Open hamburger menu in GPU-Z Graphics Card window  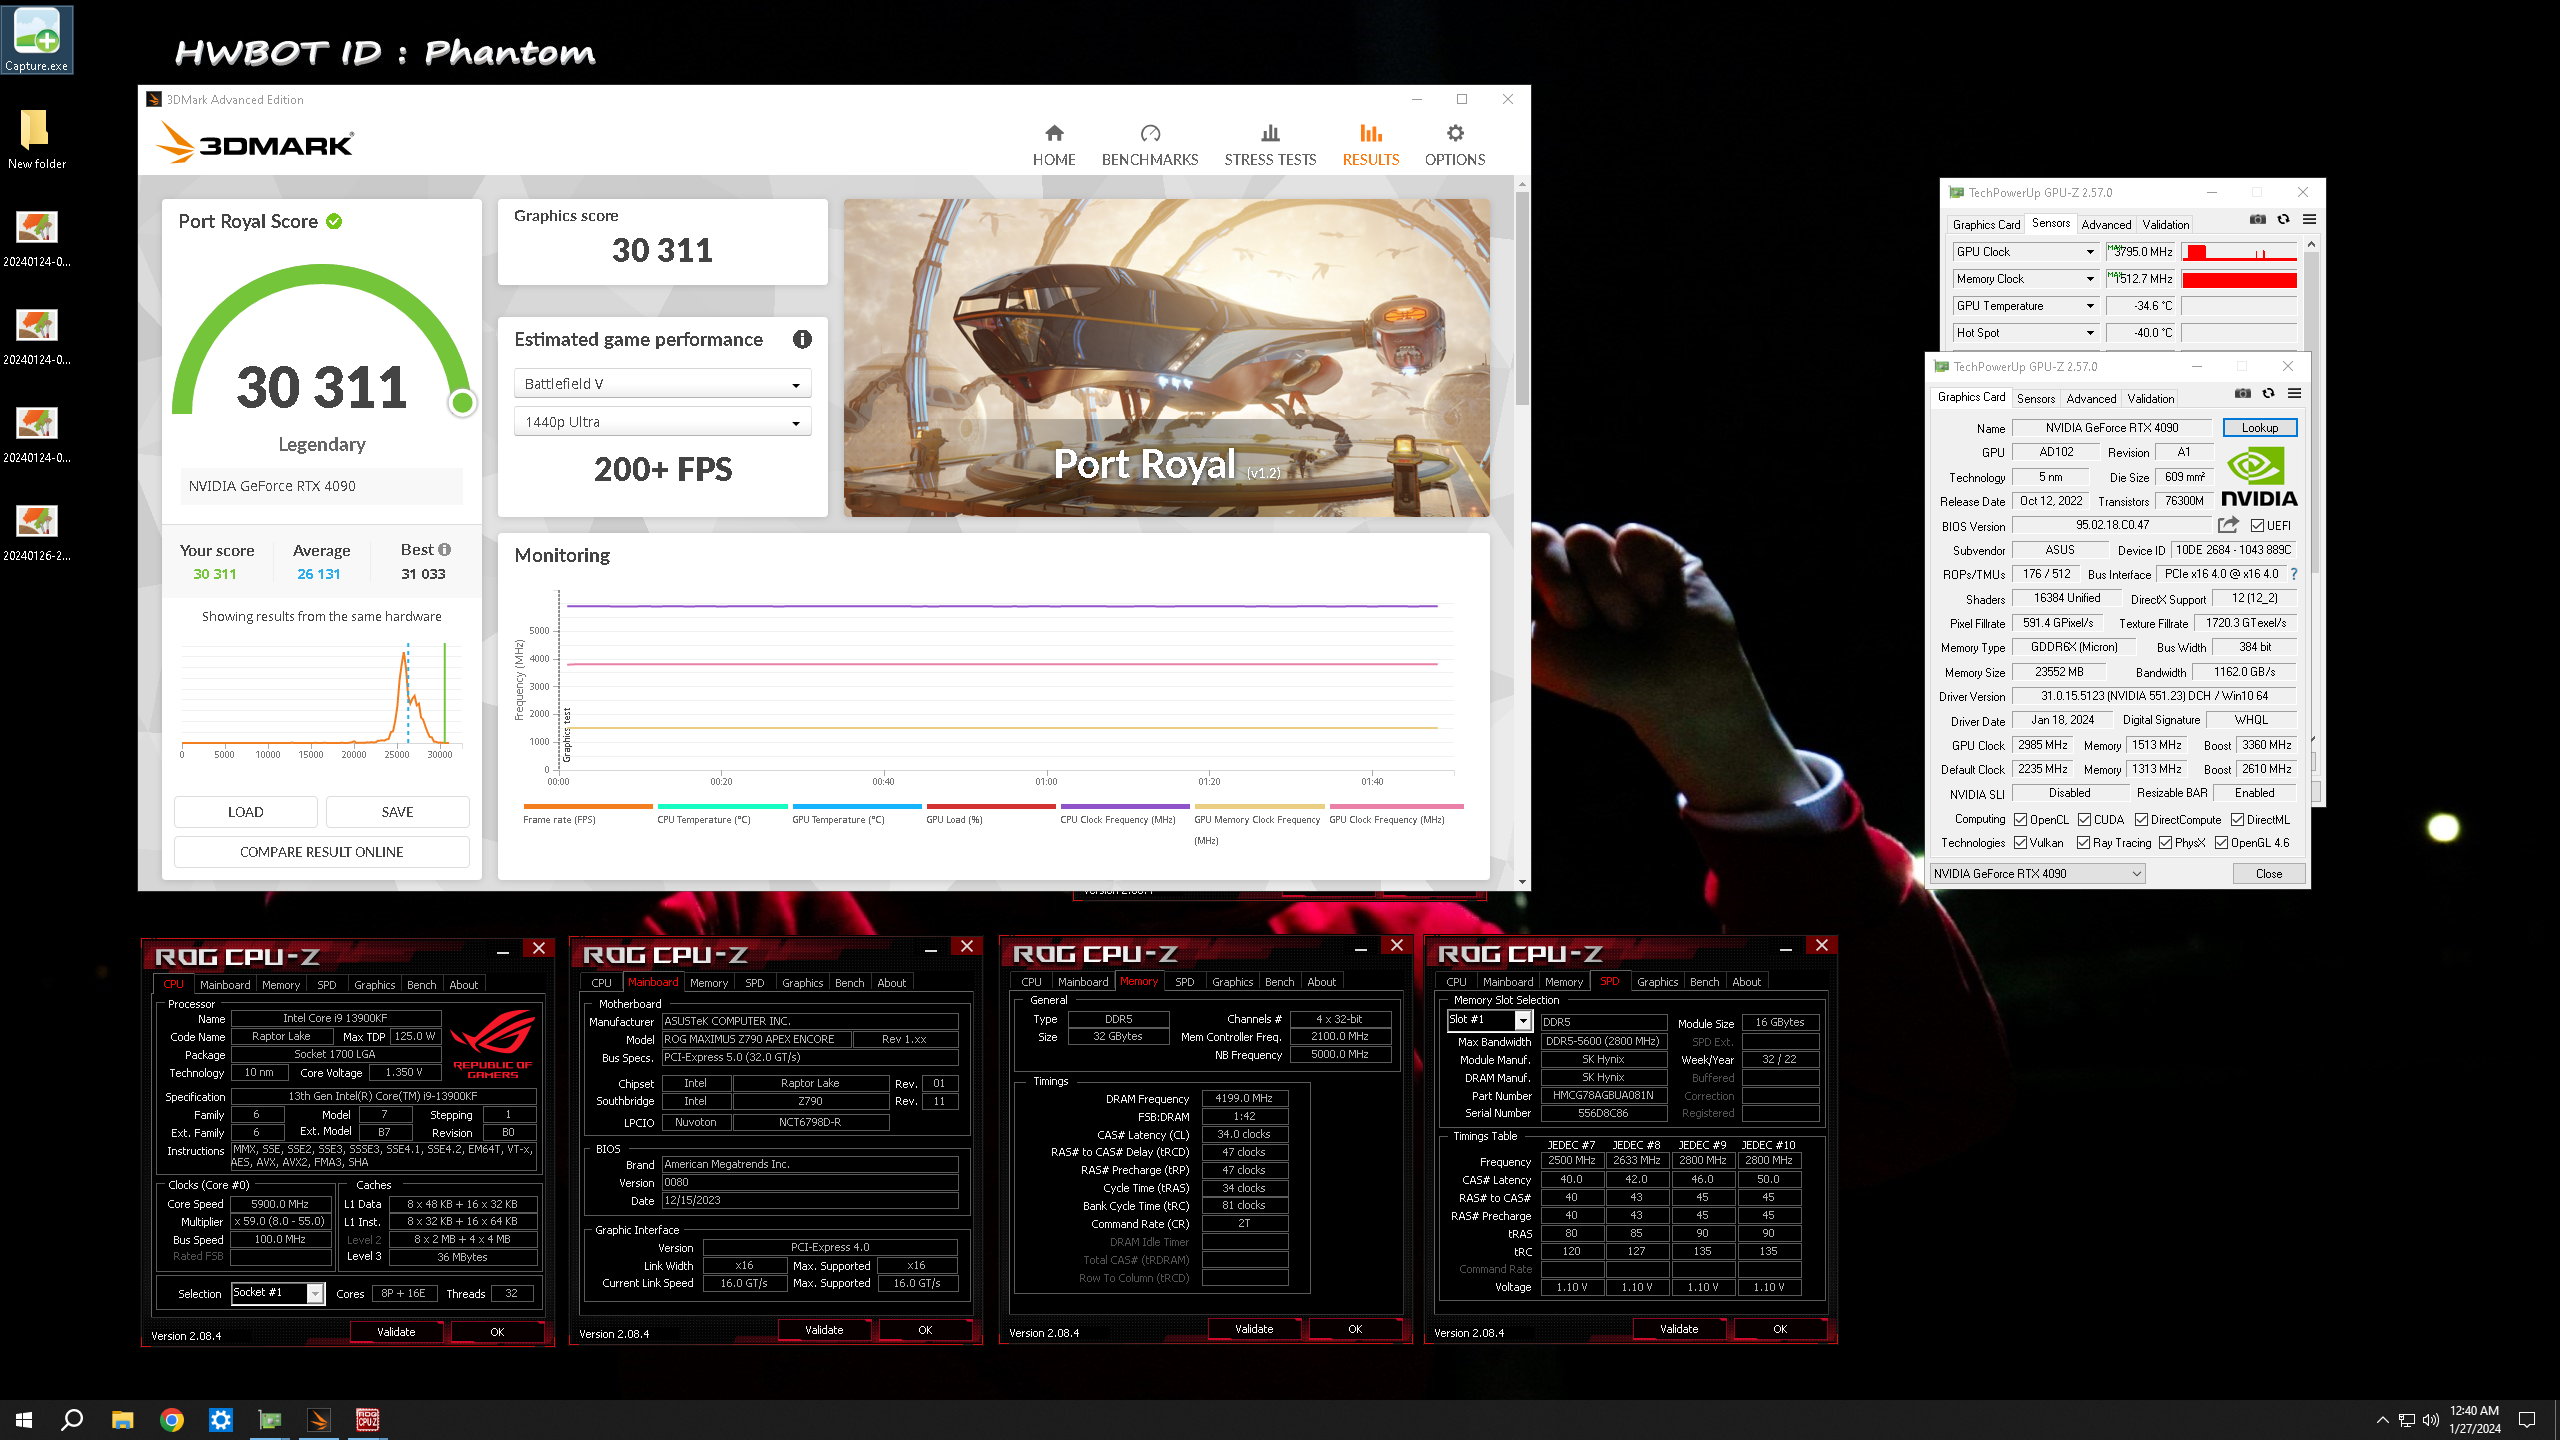pos(2294,393)
